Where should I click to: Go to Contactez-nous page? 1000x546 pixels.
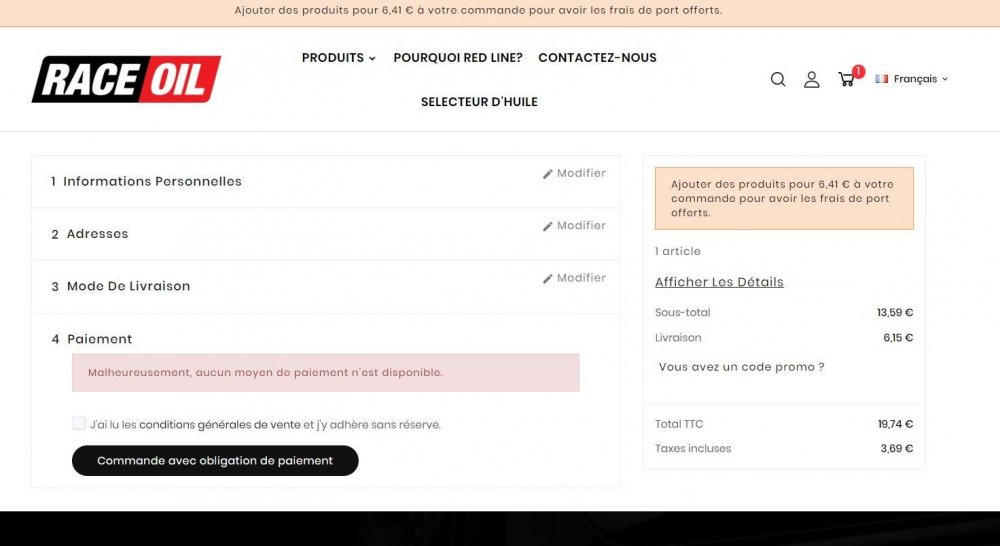tap(597, 58)
